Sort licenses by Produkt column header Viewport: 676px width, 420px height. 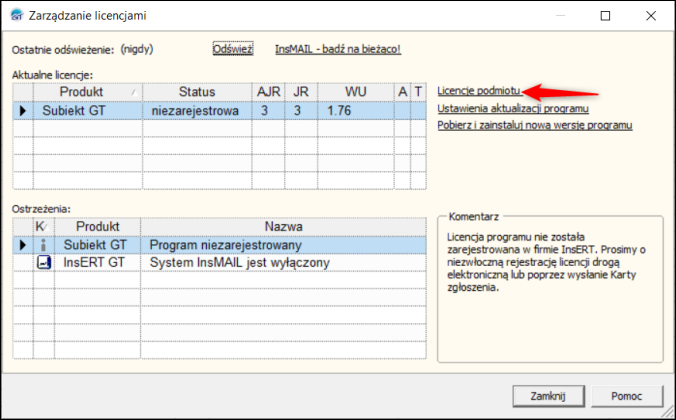click(x=88, y=92)
